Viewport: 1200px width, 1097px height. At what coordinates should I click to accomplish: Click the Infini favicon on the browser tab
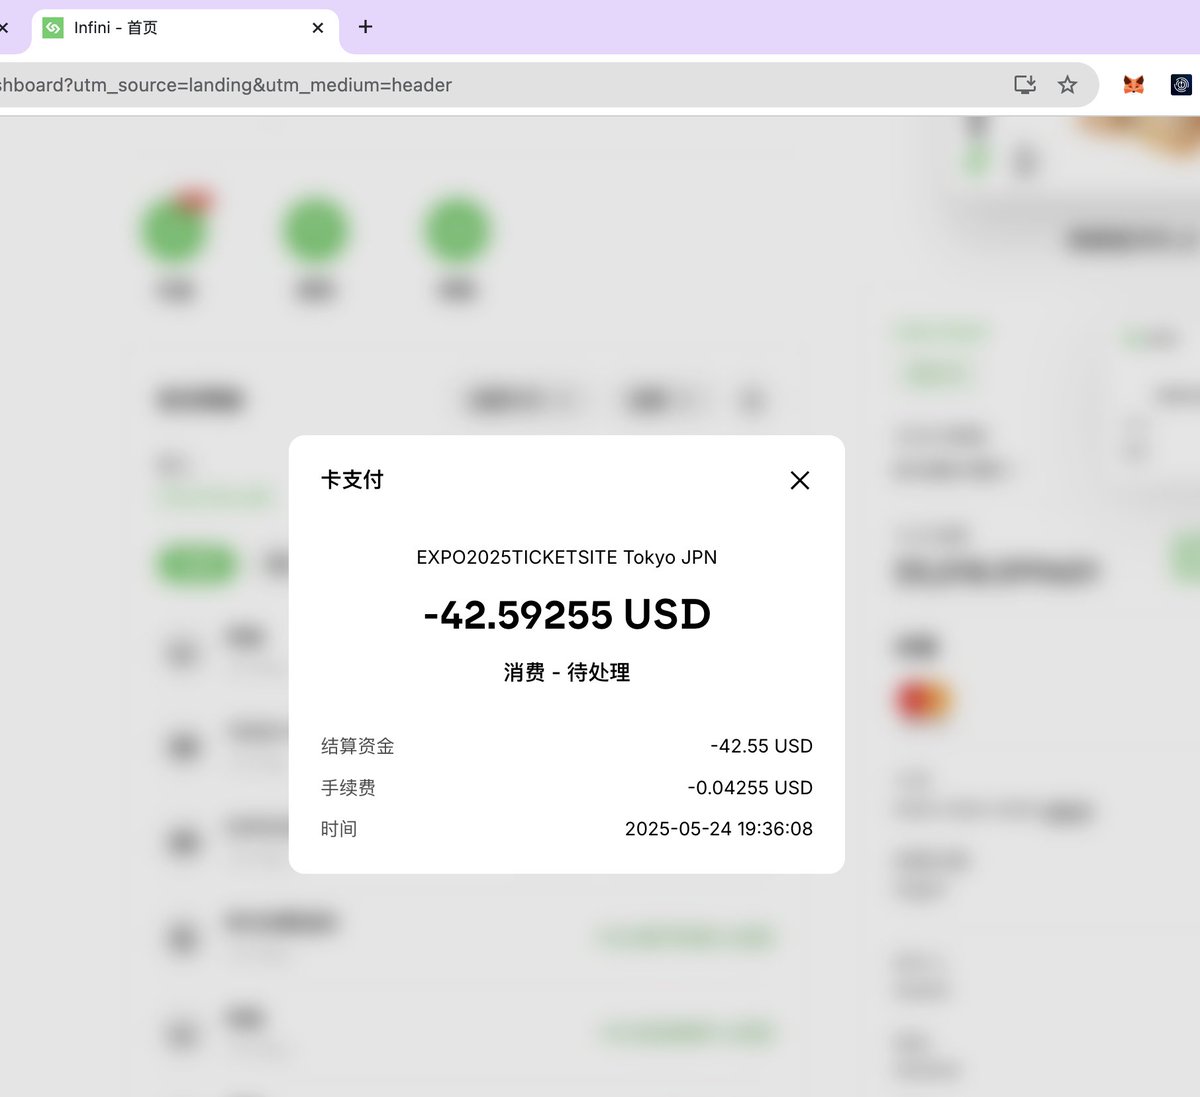pos(53,28)
